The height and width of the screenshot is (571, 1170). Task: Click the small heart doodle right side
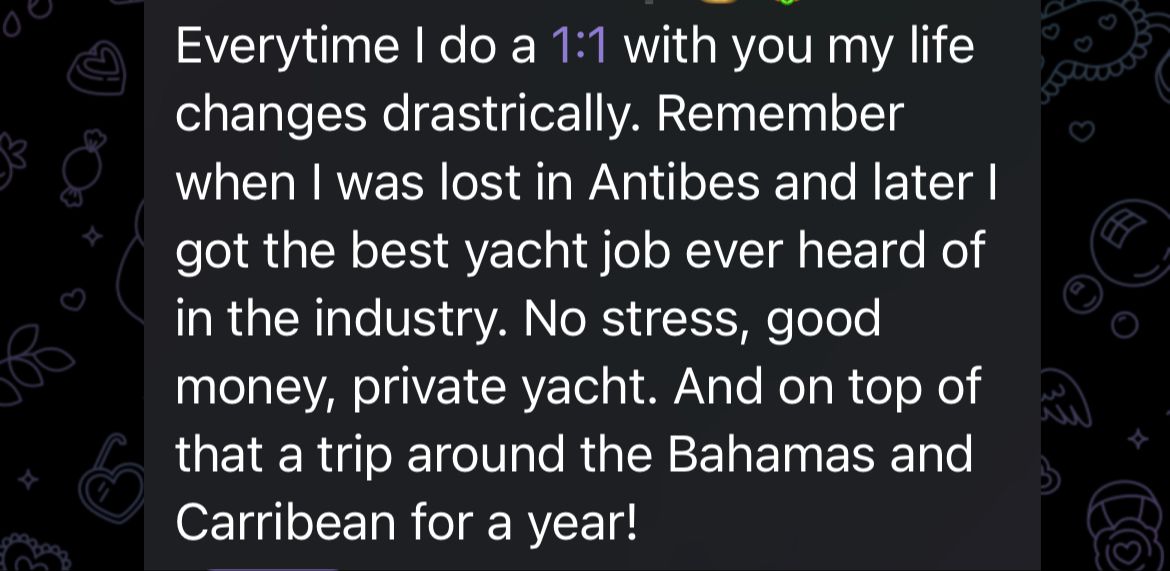click(x=1081, y=132)
